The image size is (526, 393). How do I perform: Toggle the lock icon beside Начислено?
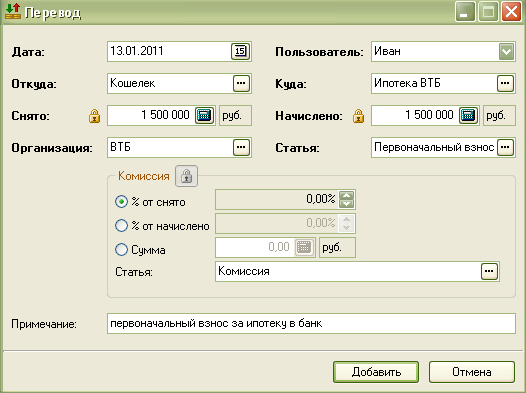(x=359, y=116)
